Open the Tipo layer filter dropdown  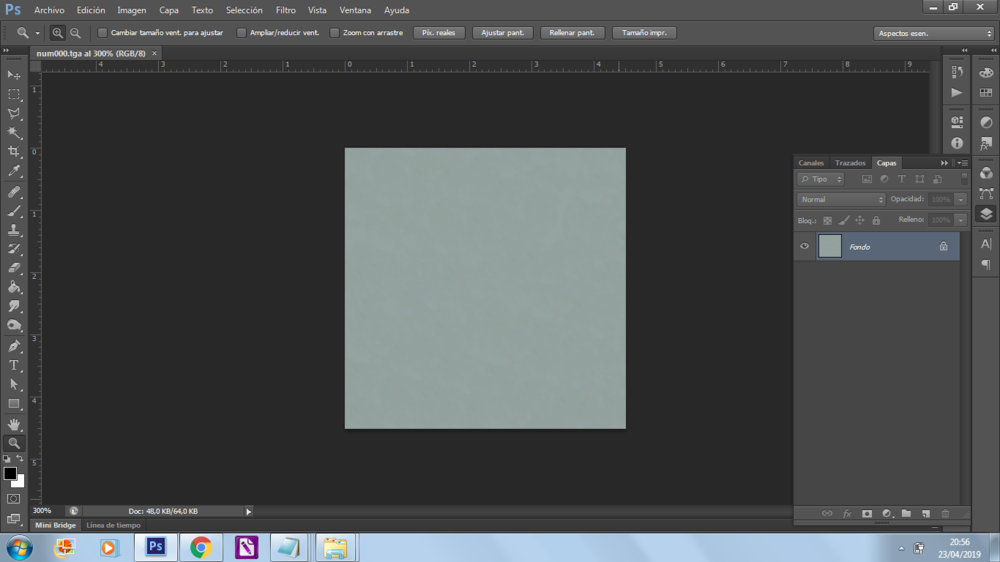pyautogui.click(x=820, y=179)
